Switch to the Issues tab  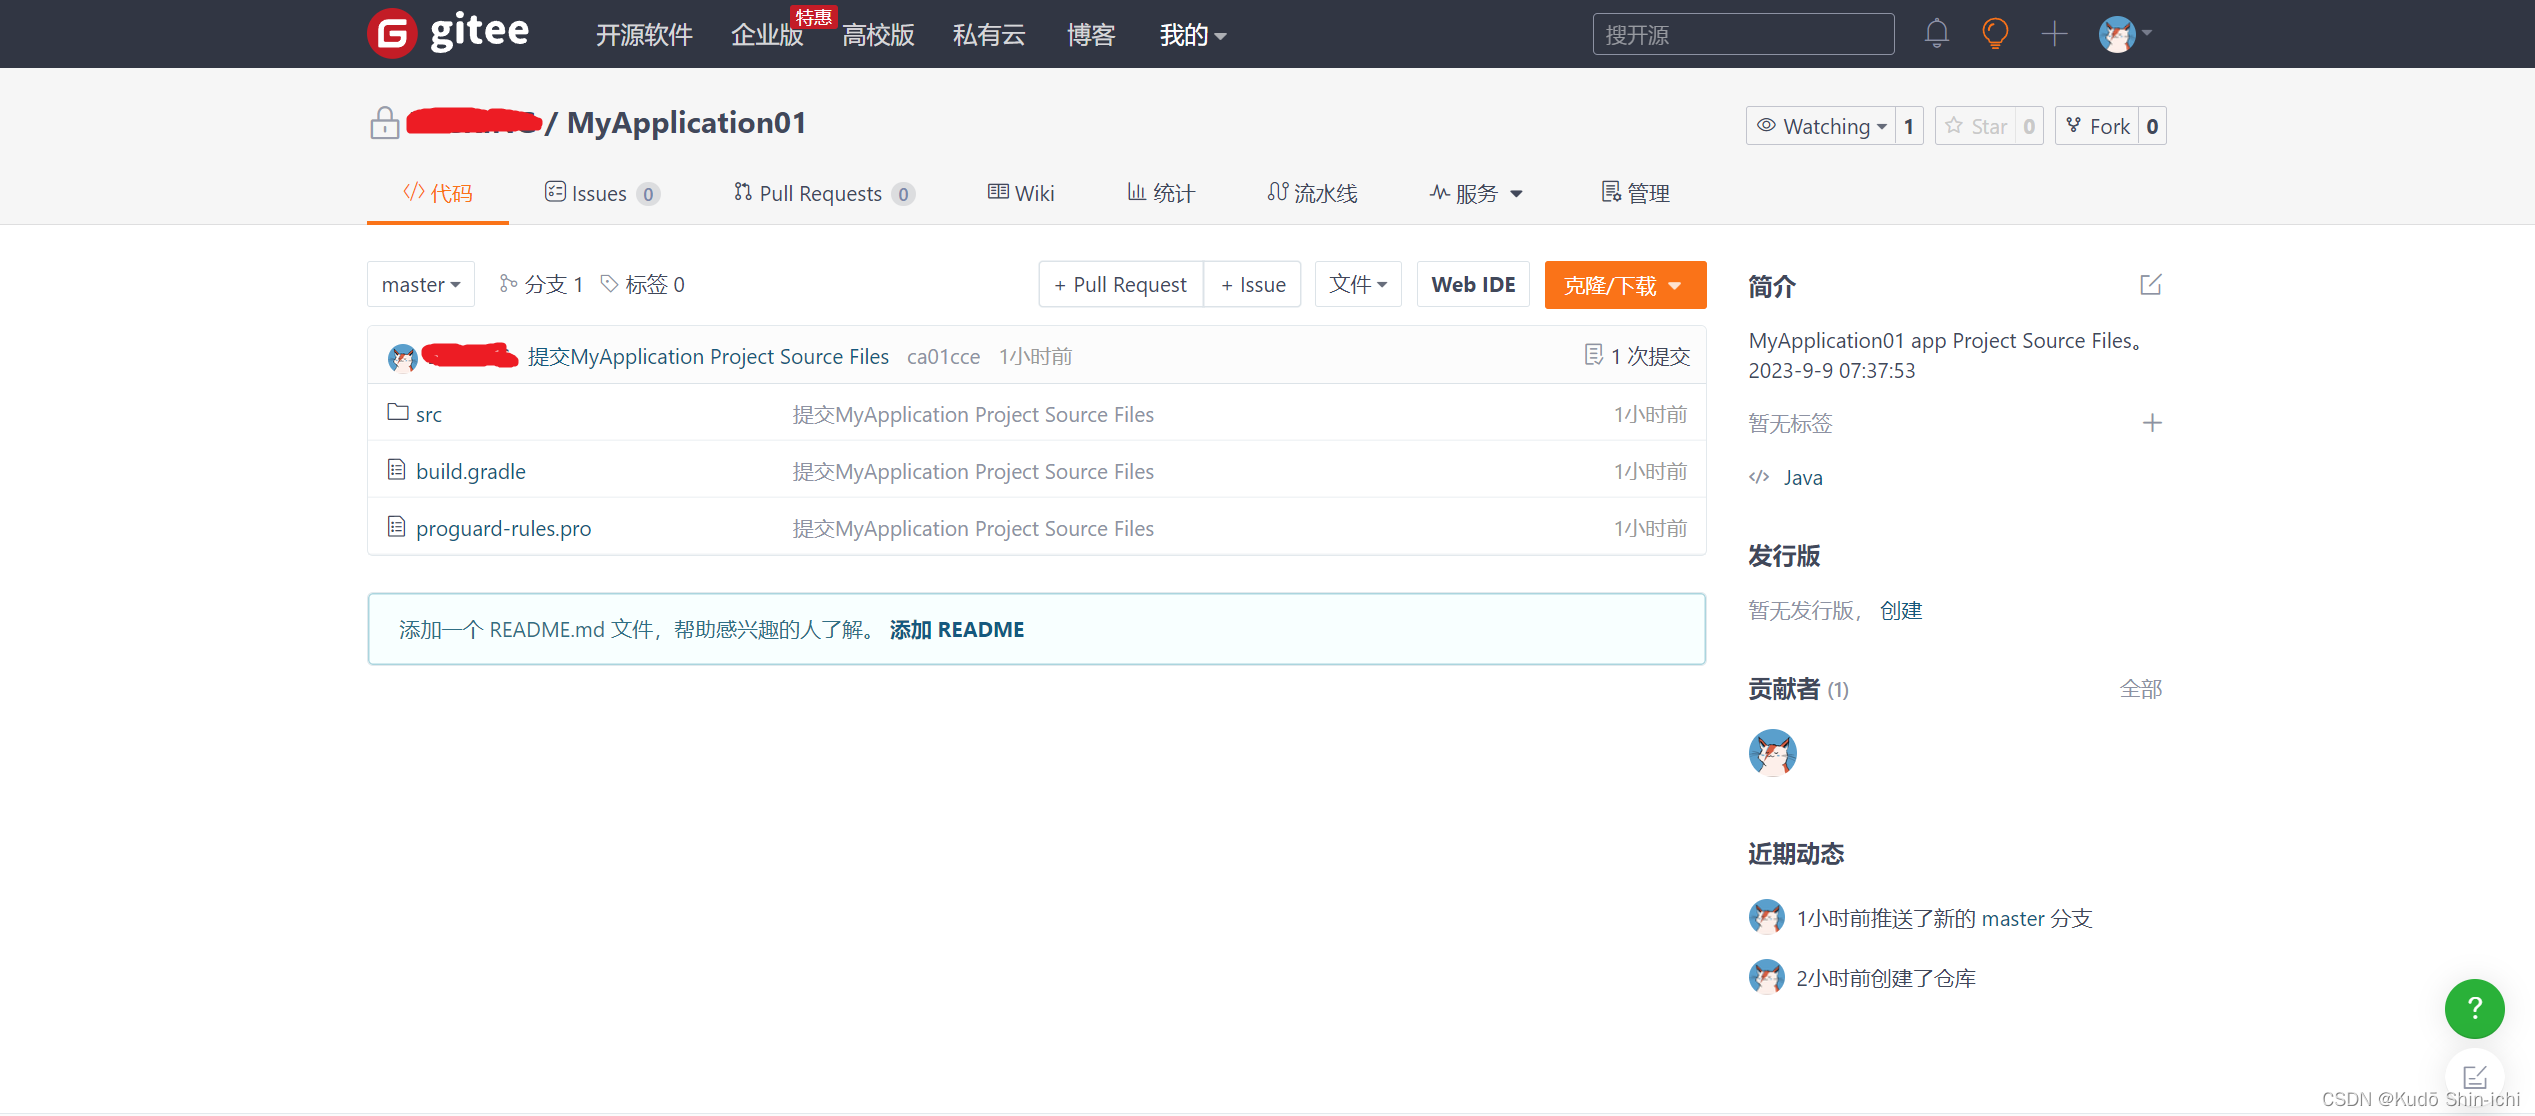tap(597, 193)
